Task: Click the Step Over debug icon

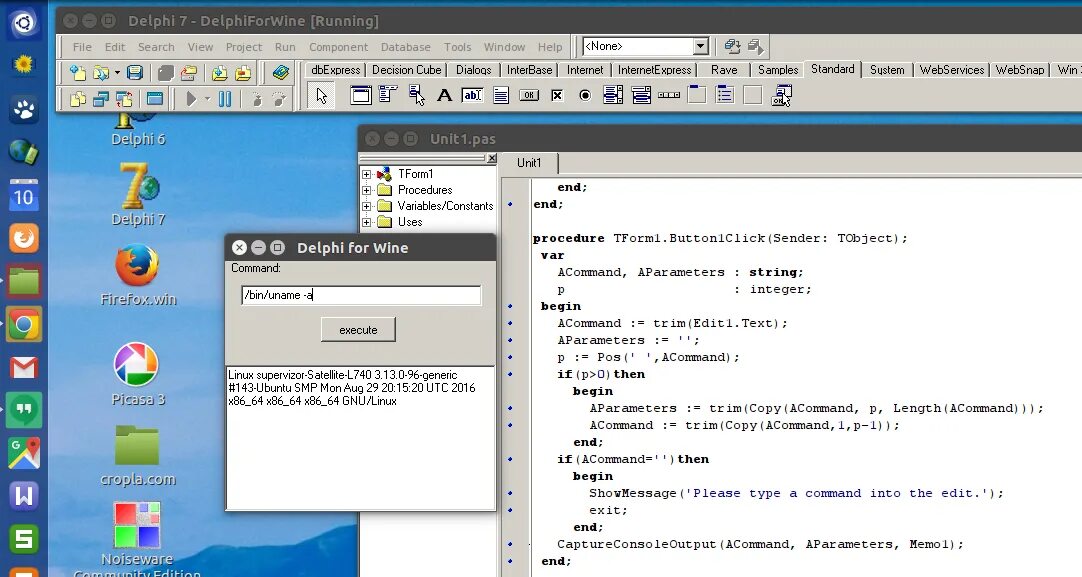Action: point(279,99)
